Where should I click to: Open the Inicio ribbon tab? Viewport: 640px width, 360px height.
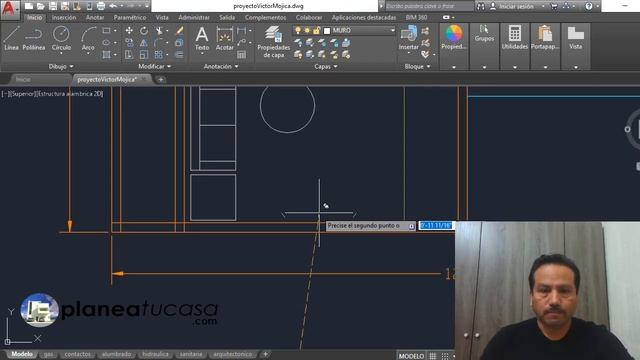[x=34, y=18]
